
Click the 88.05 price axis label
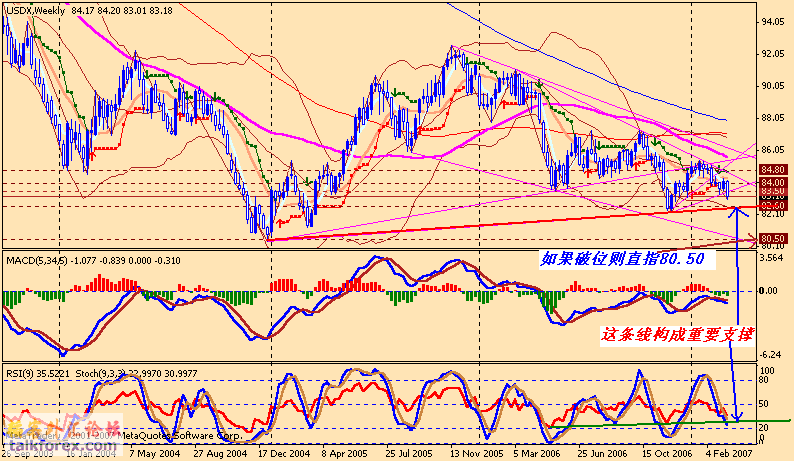[x=773, y=118]
